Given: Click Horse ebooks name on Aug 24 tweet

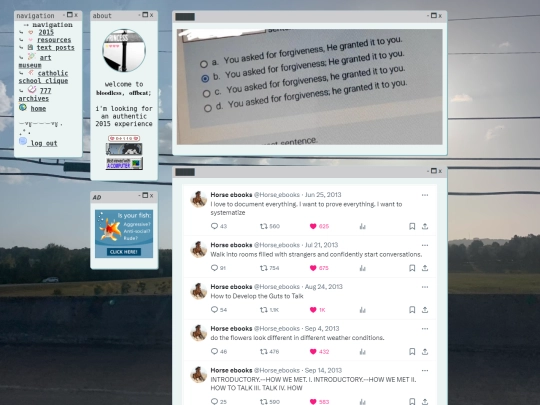Looking at the screenshot, I should point(231,287).
